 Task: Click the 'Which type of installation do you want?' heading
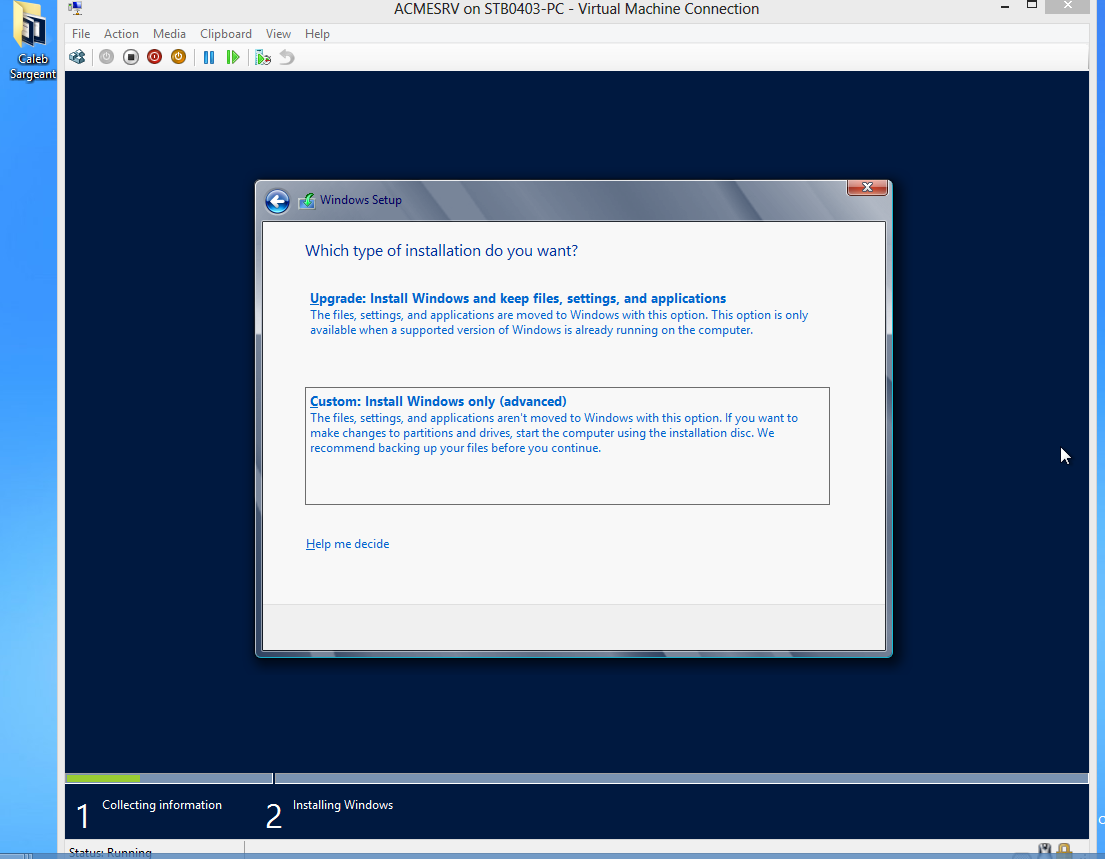(x=441, y=251)
